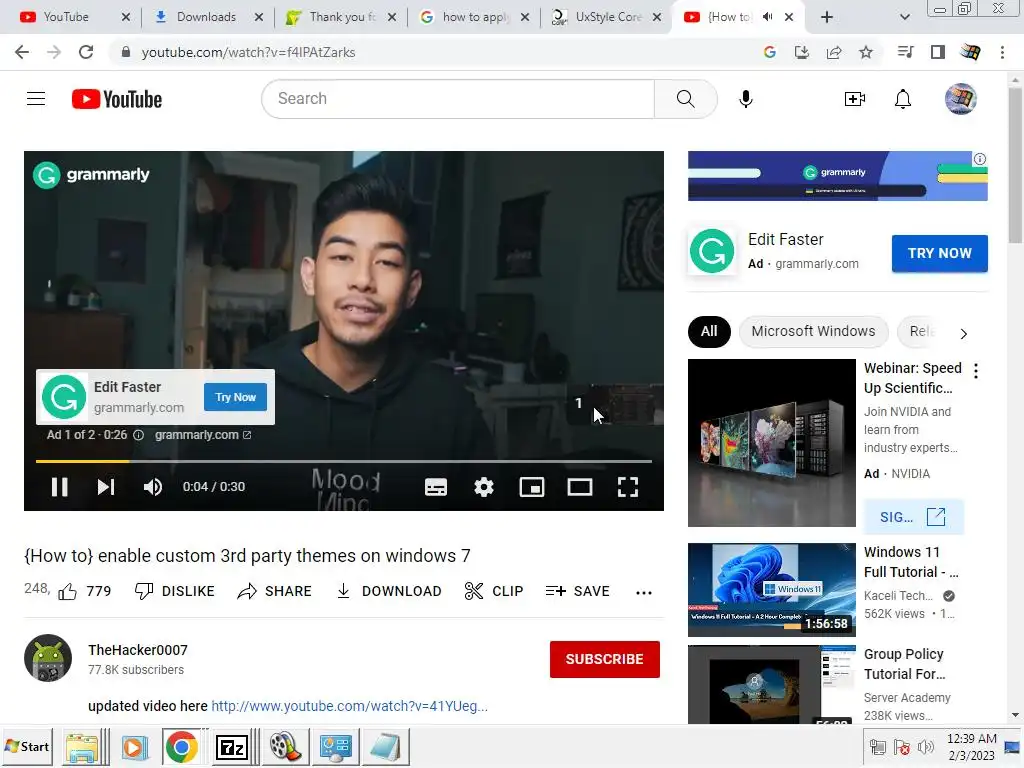Open a new browser tab

[827, 17]
